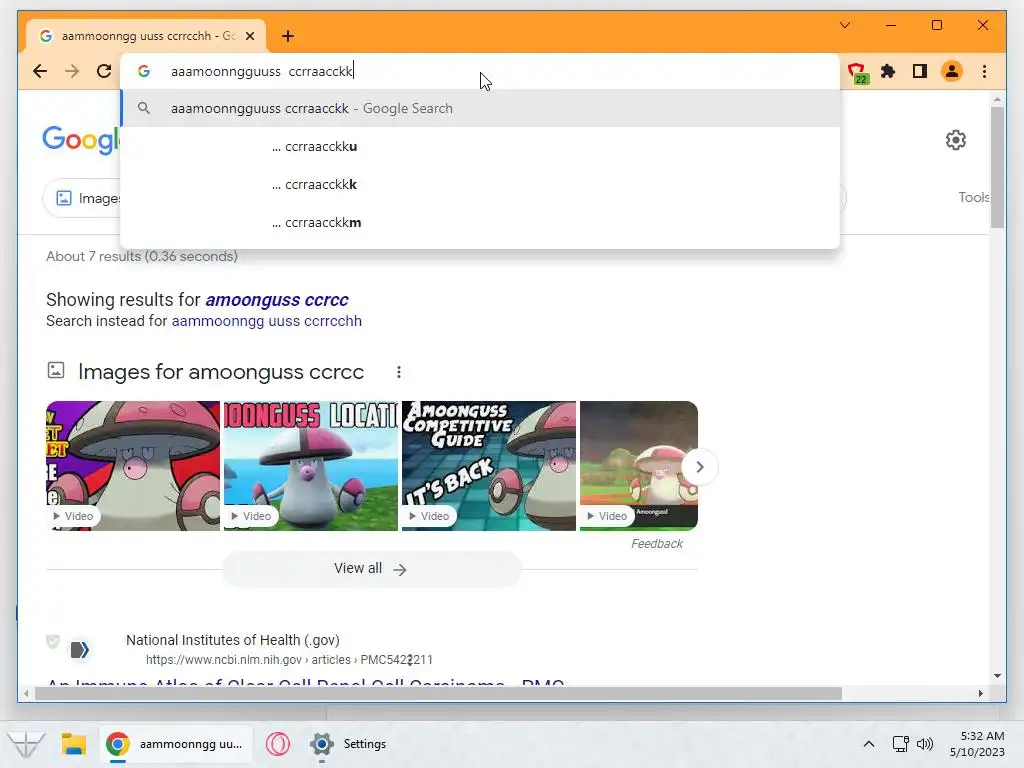Show hidden system tray icons
Image resolution: width=1024 pixels, height=768 pixels.
pyautogui.click(x=869, y=744)
